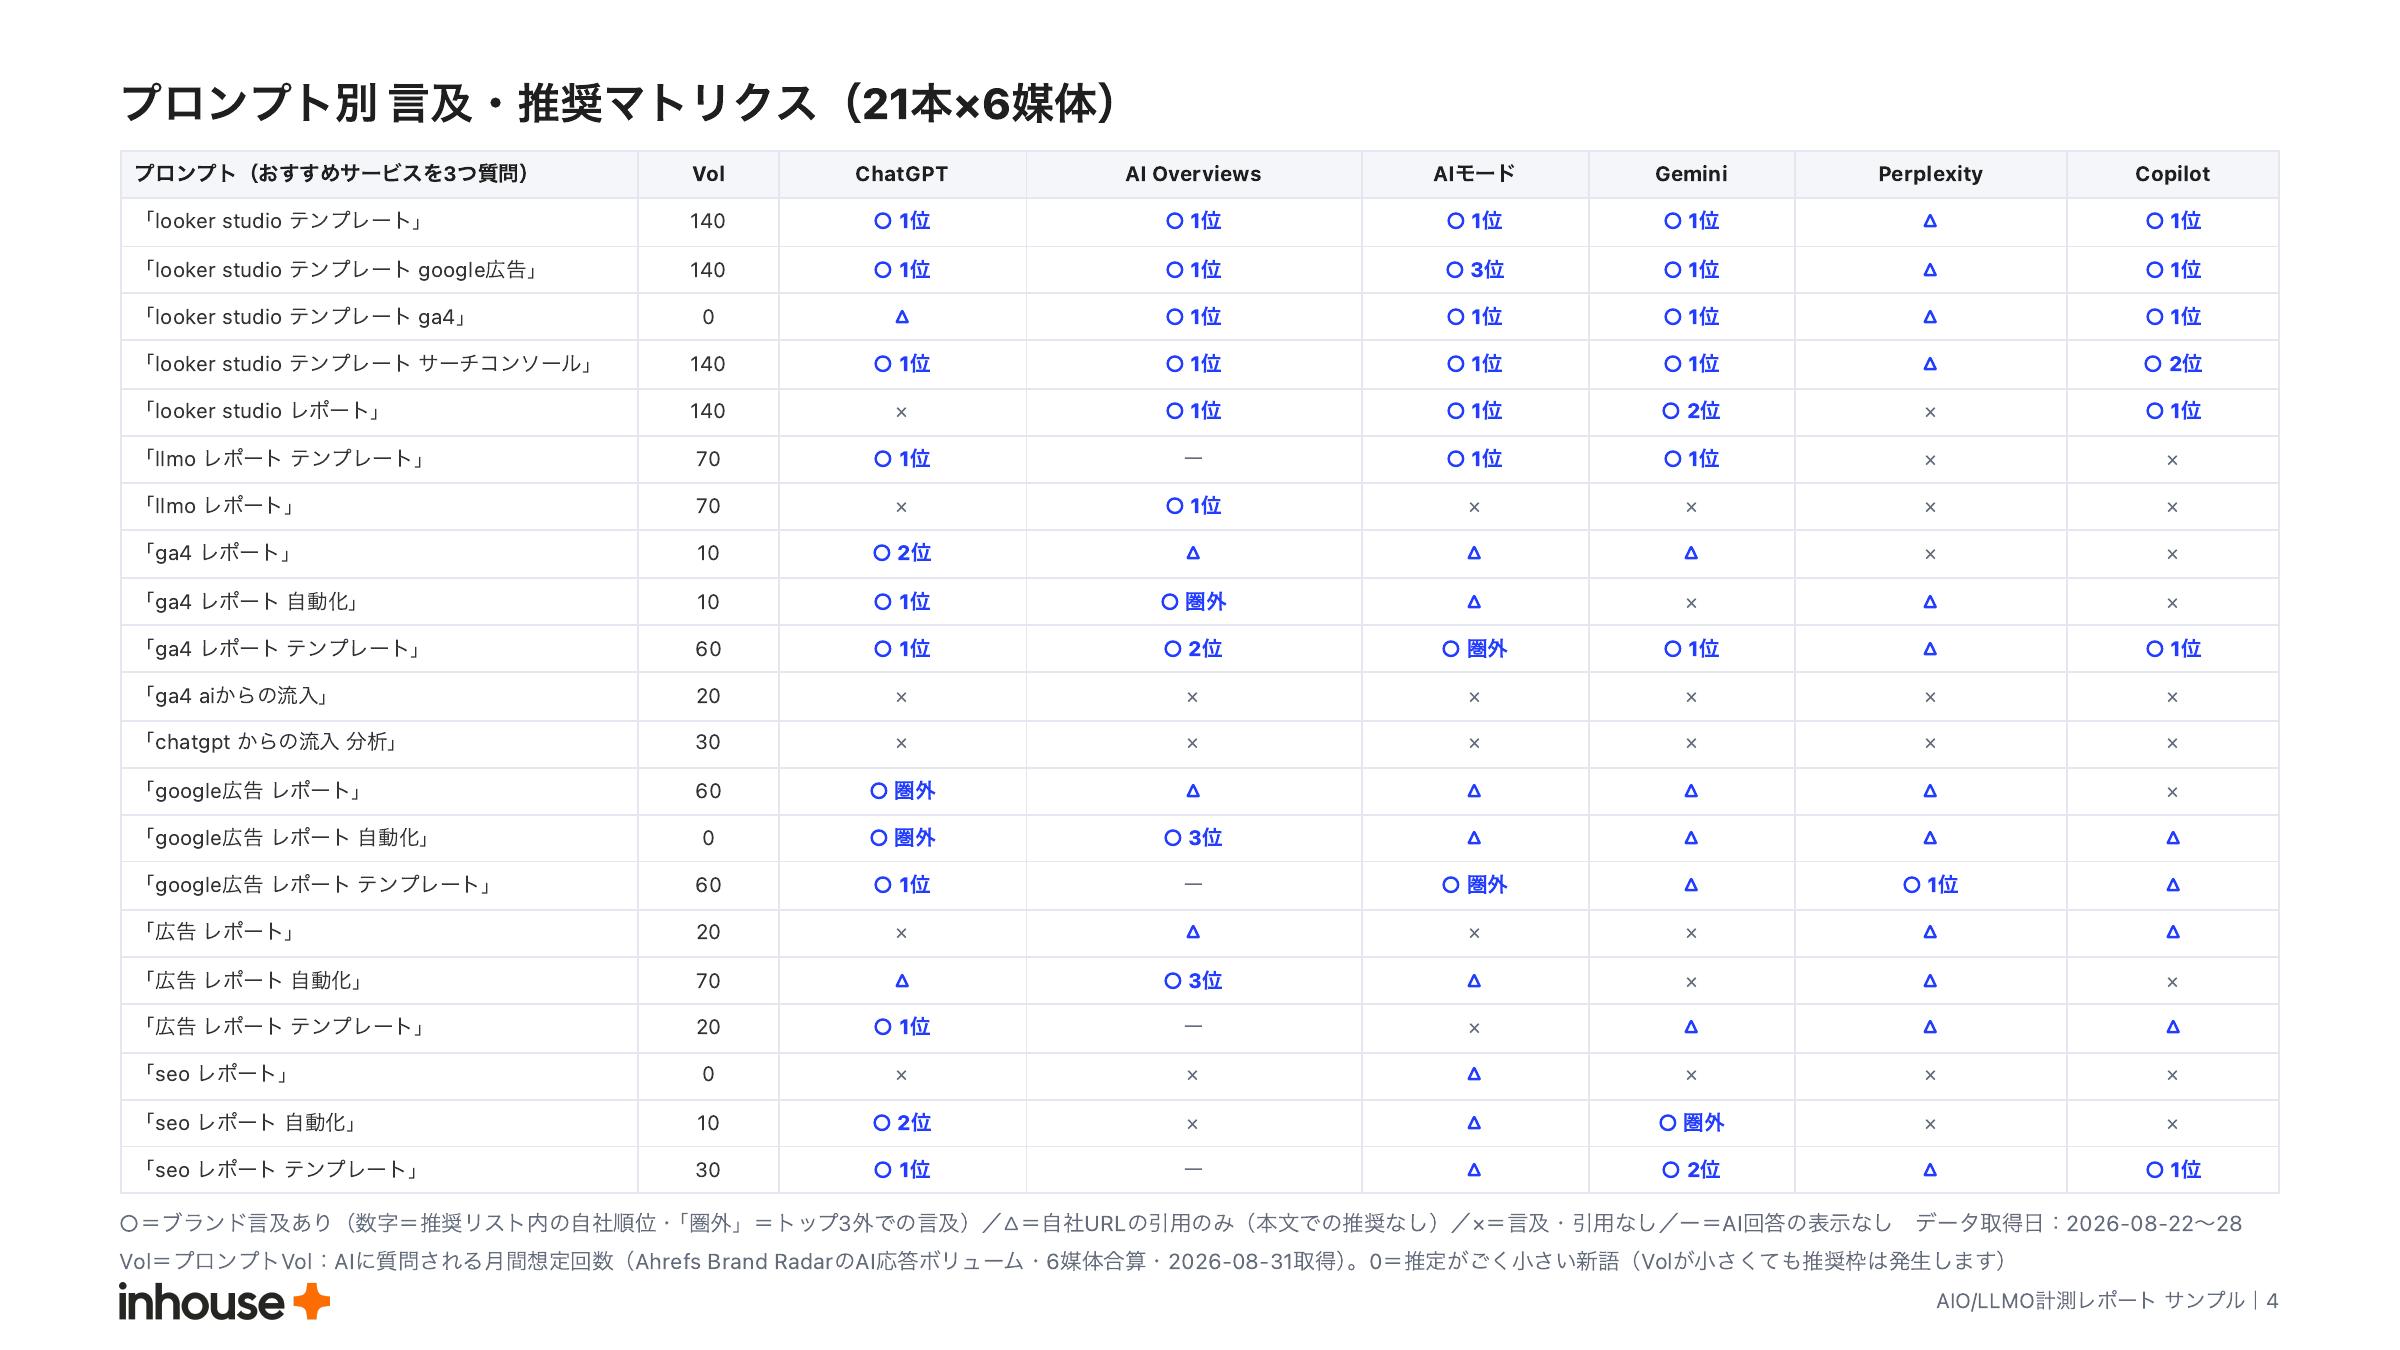Click row 「chatgpt からの流入 分析」

[1200, 743]
